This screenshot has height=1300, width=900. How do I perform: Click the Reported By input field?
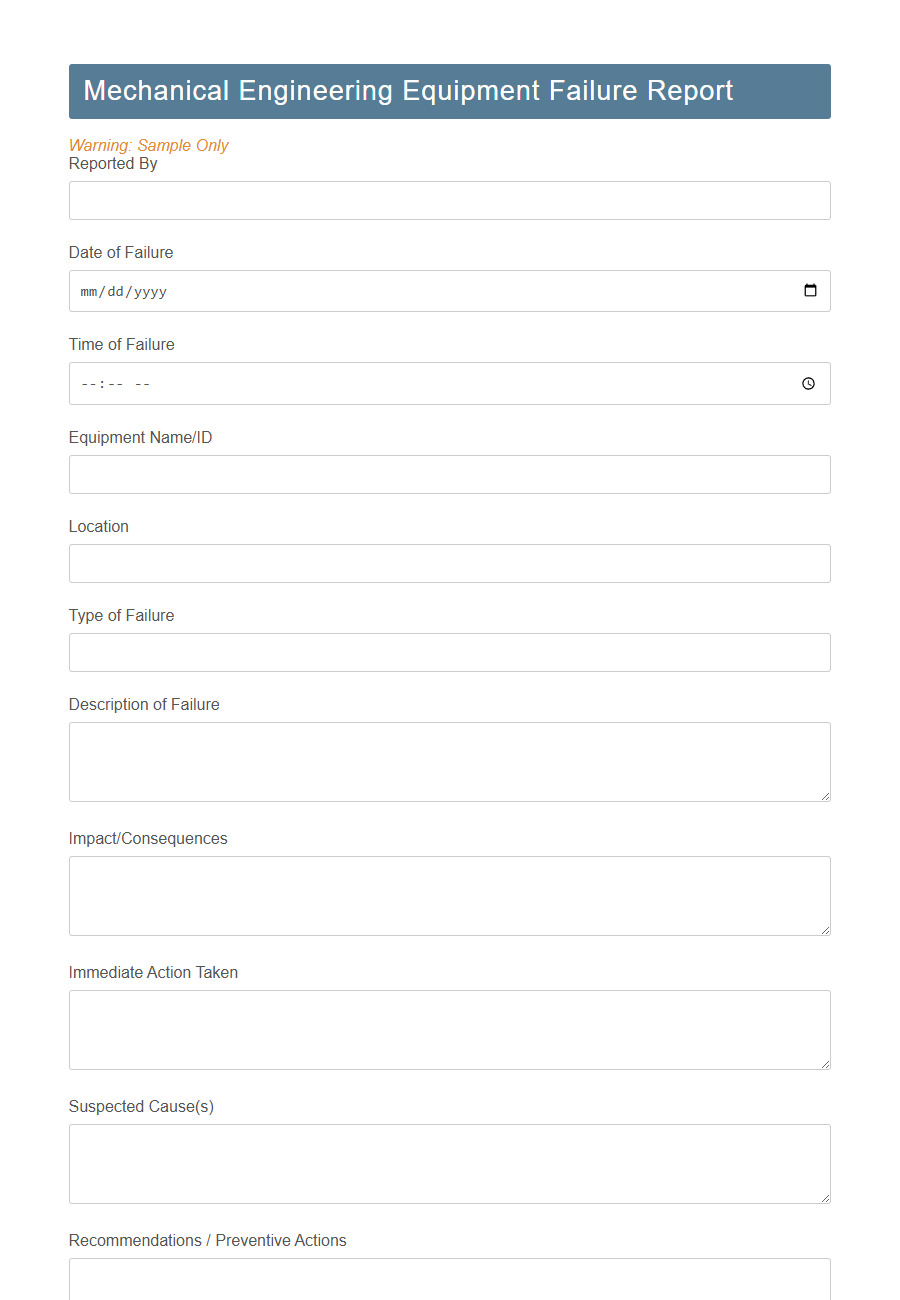[x=448, y=200]
